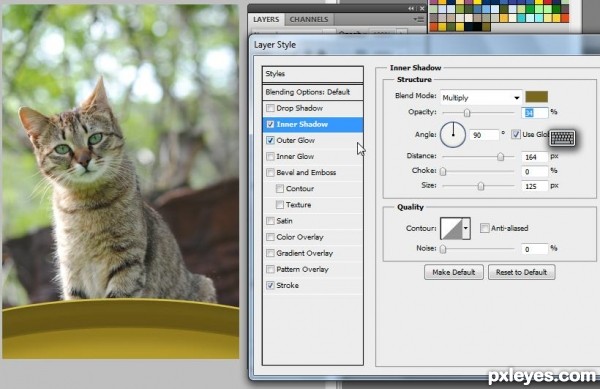600x389 pixels.
Task: Select the Inner Shadow settings row
Action: [x=313, y=124]
